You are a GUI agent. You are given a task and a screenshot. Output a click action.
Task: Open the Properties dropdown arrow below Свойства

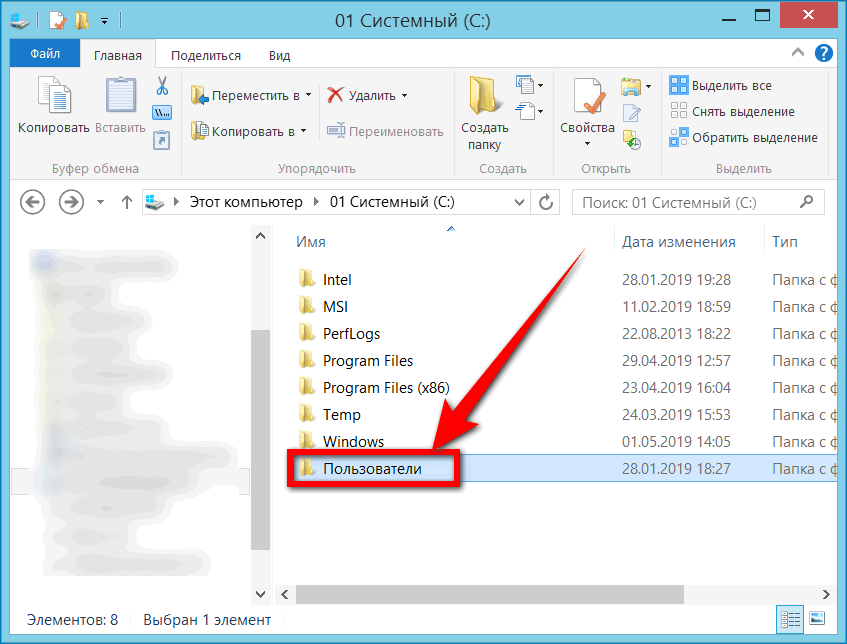tap(588, 144)
